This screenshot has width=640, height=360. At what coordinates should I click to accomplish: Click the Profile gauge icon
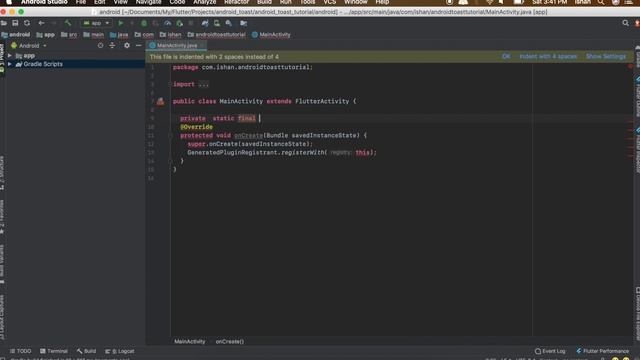168,23
